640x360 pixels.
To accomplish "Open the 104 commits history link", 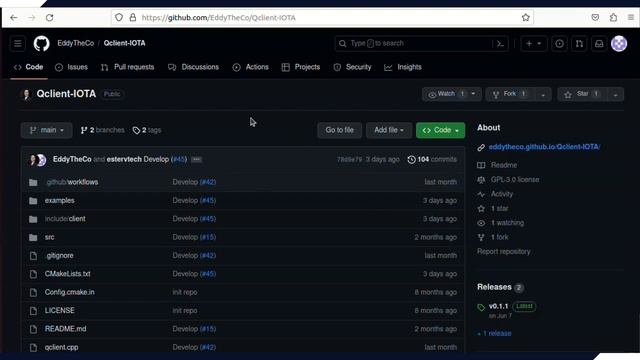I will click(432, 160).
